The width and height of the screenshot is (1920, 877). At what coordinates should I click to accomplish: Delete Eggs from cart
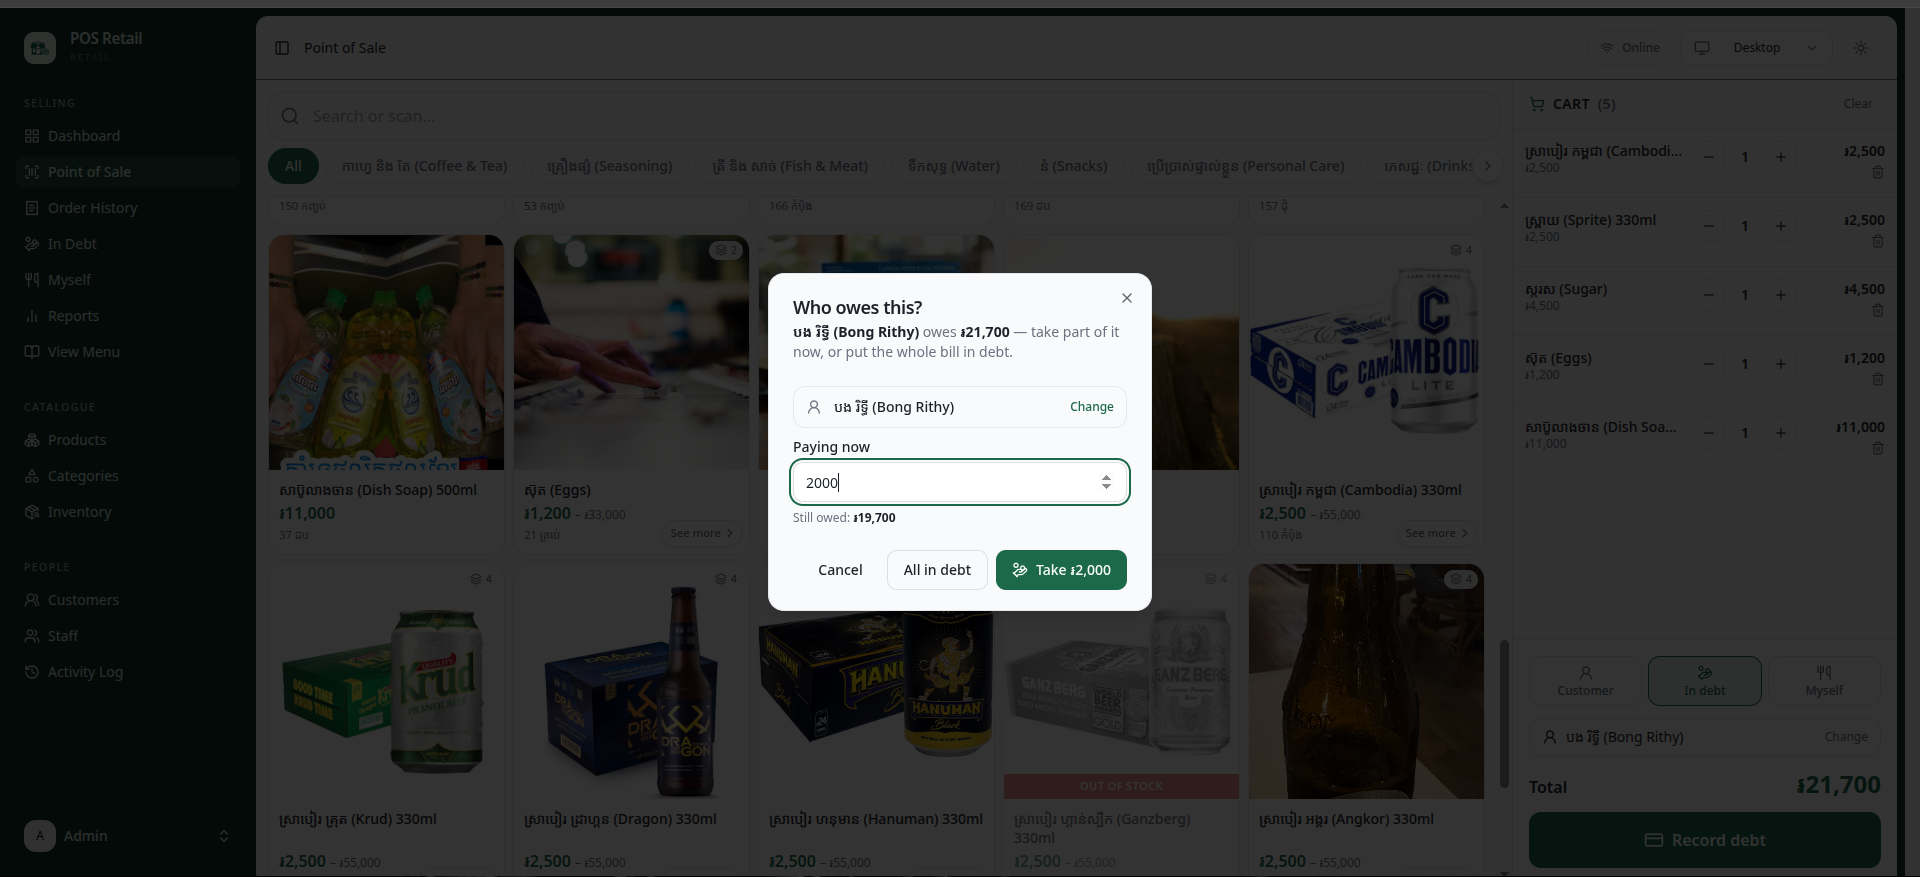pyautogui.click(x=1878, y=379)
